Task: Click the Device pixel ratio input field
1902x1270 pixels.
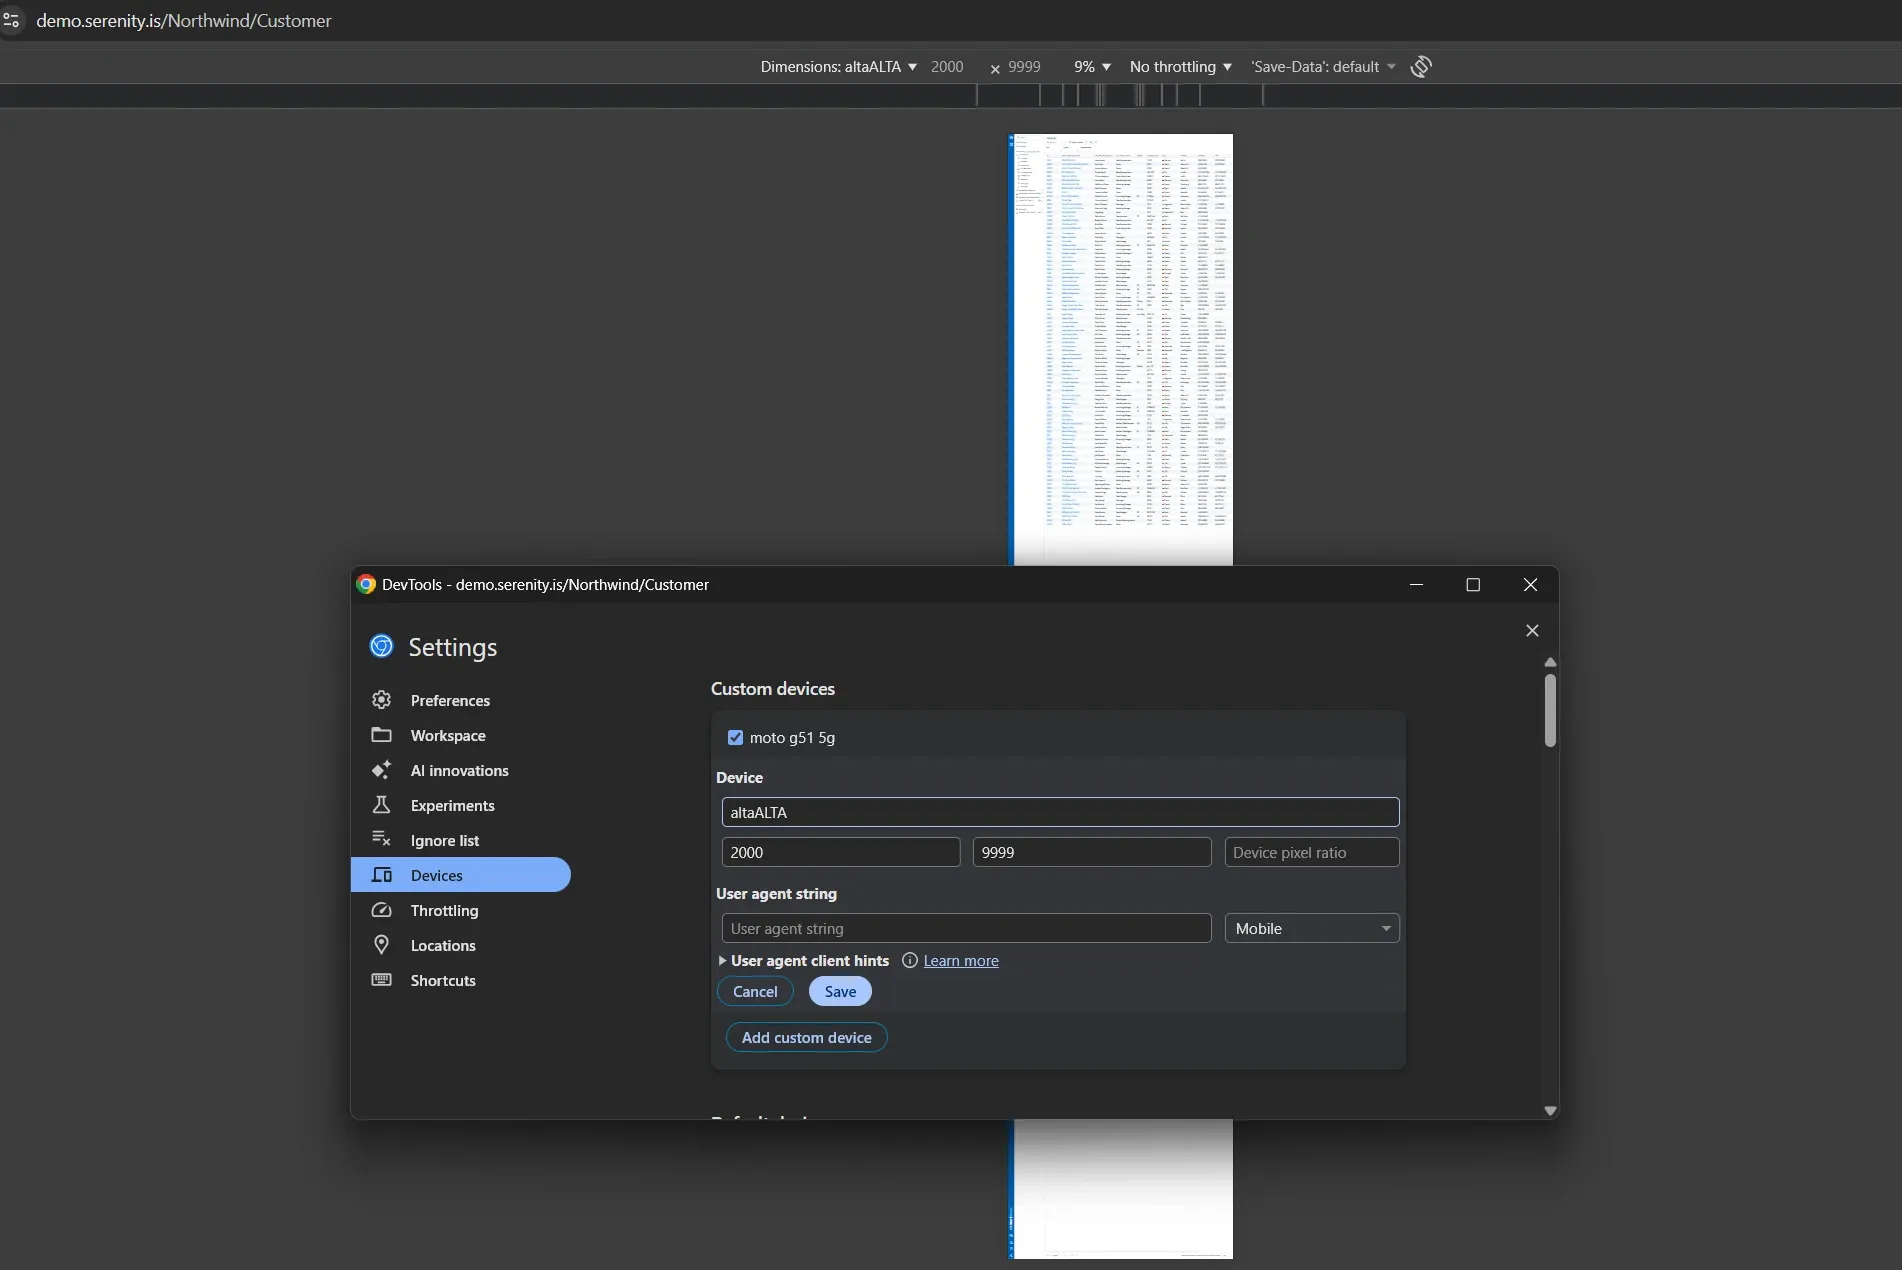Action: (1311, 852)
